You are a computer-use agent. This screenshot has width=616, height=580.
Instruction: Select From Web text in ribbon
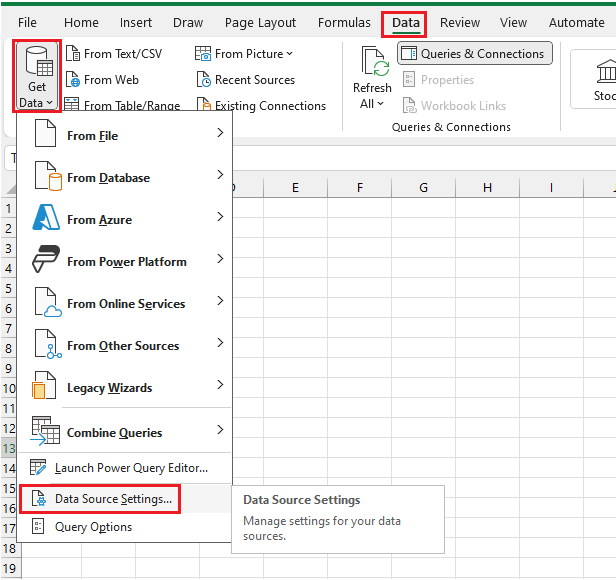tap(111, 80)
